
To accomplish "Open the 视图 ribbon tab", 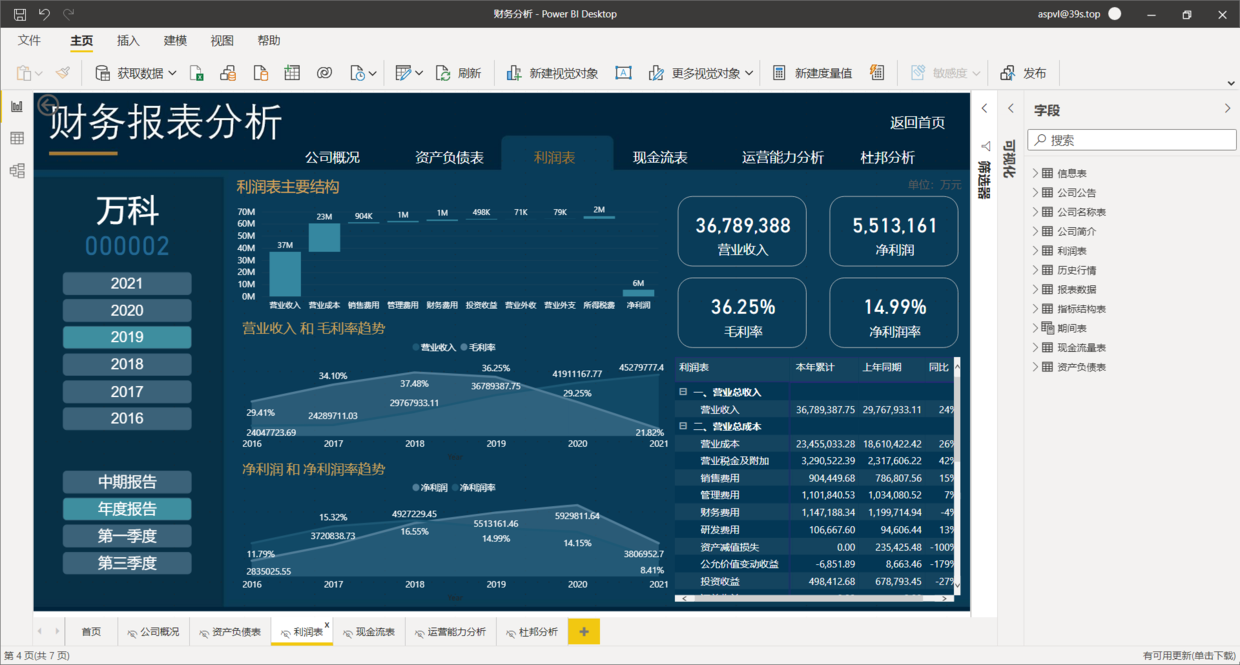I will click(x=222, y=41).
